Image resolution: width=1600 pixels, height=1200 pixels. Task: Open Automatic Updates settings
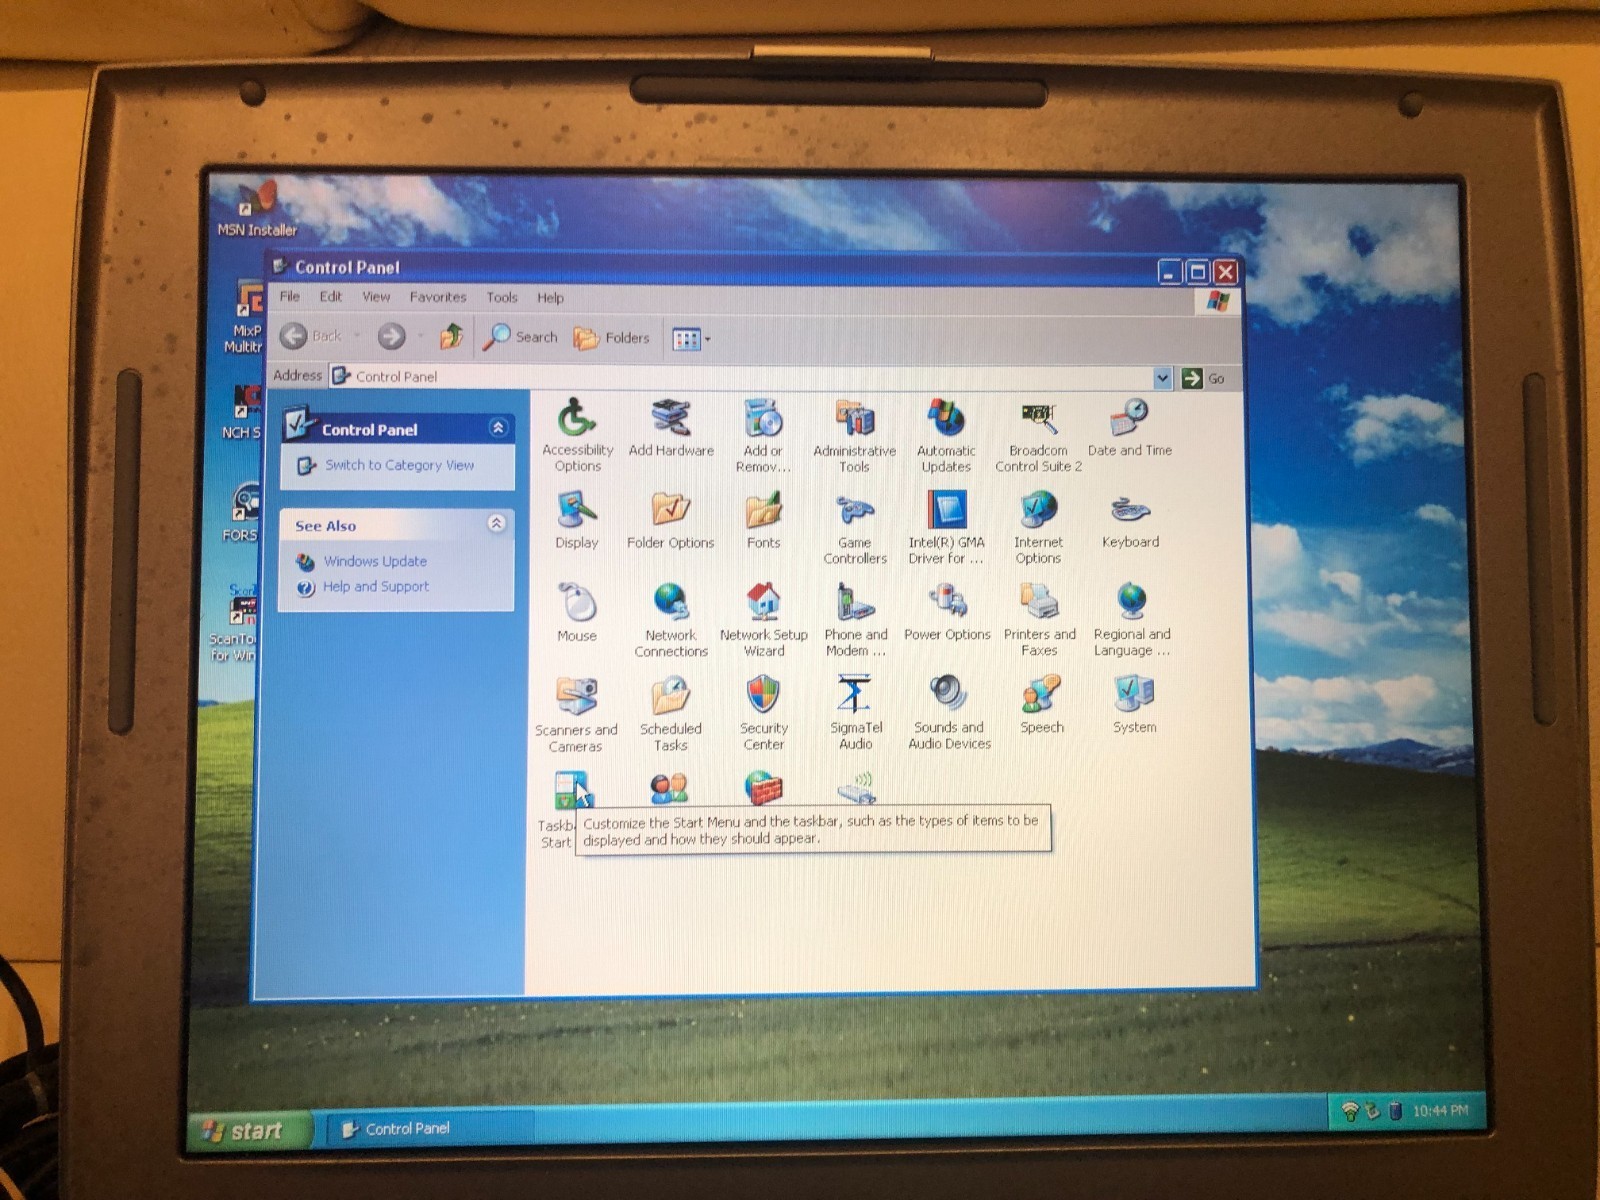point(946,436)
